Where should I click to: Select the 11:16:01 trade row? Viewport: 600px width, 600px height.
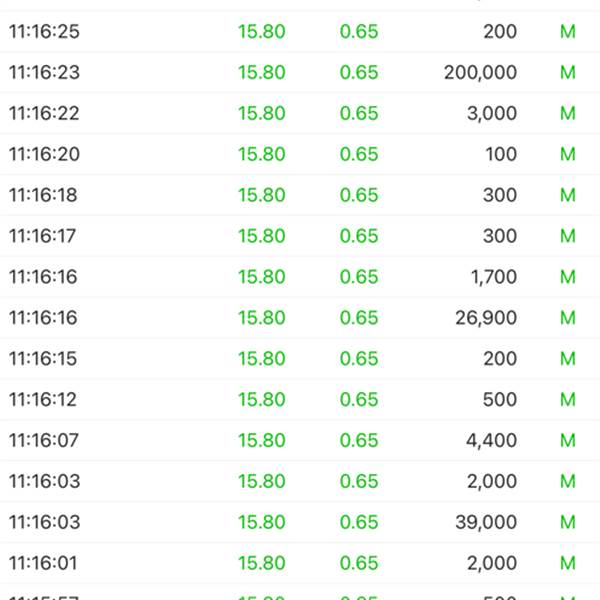tap(300, 564)
